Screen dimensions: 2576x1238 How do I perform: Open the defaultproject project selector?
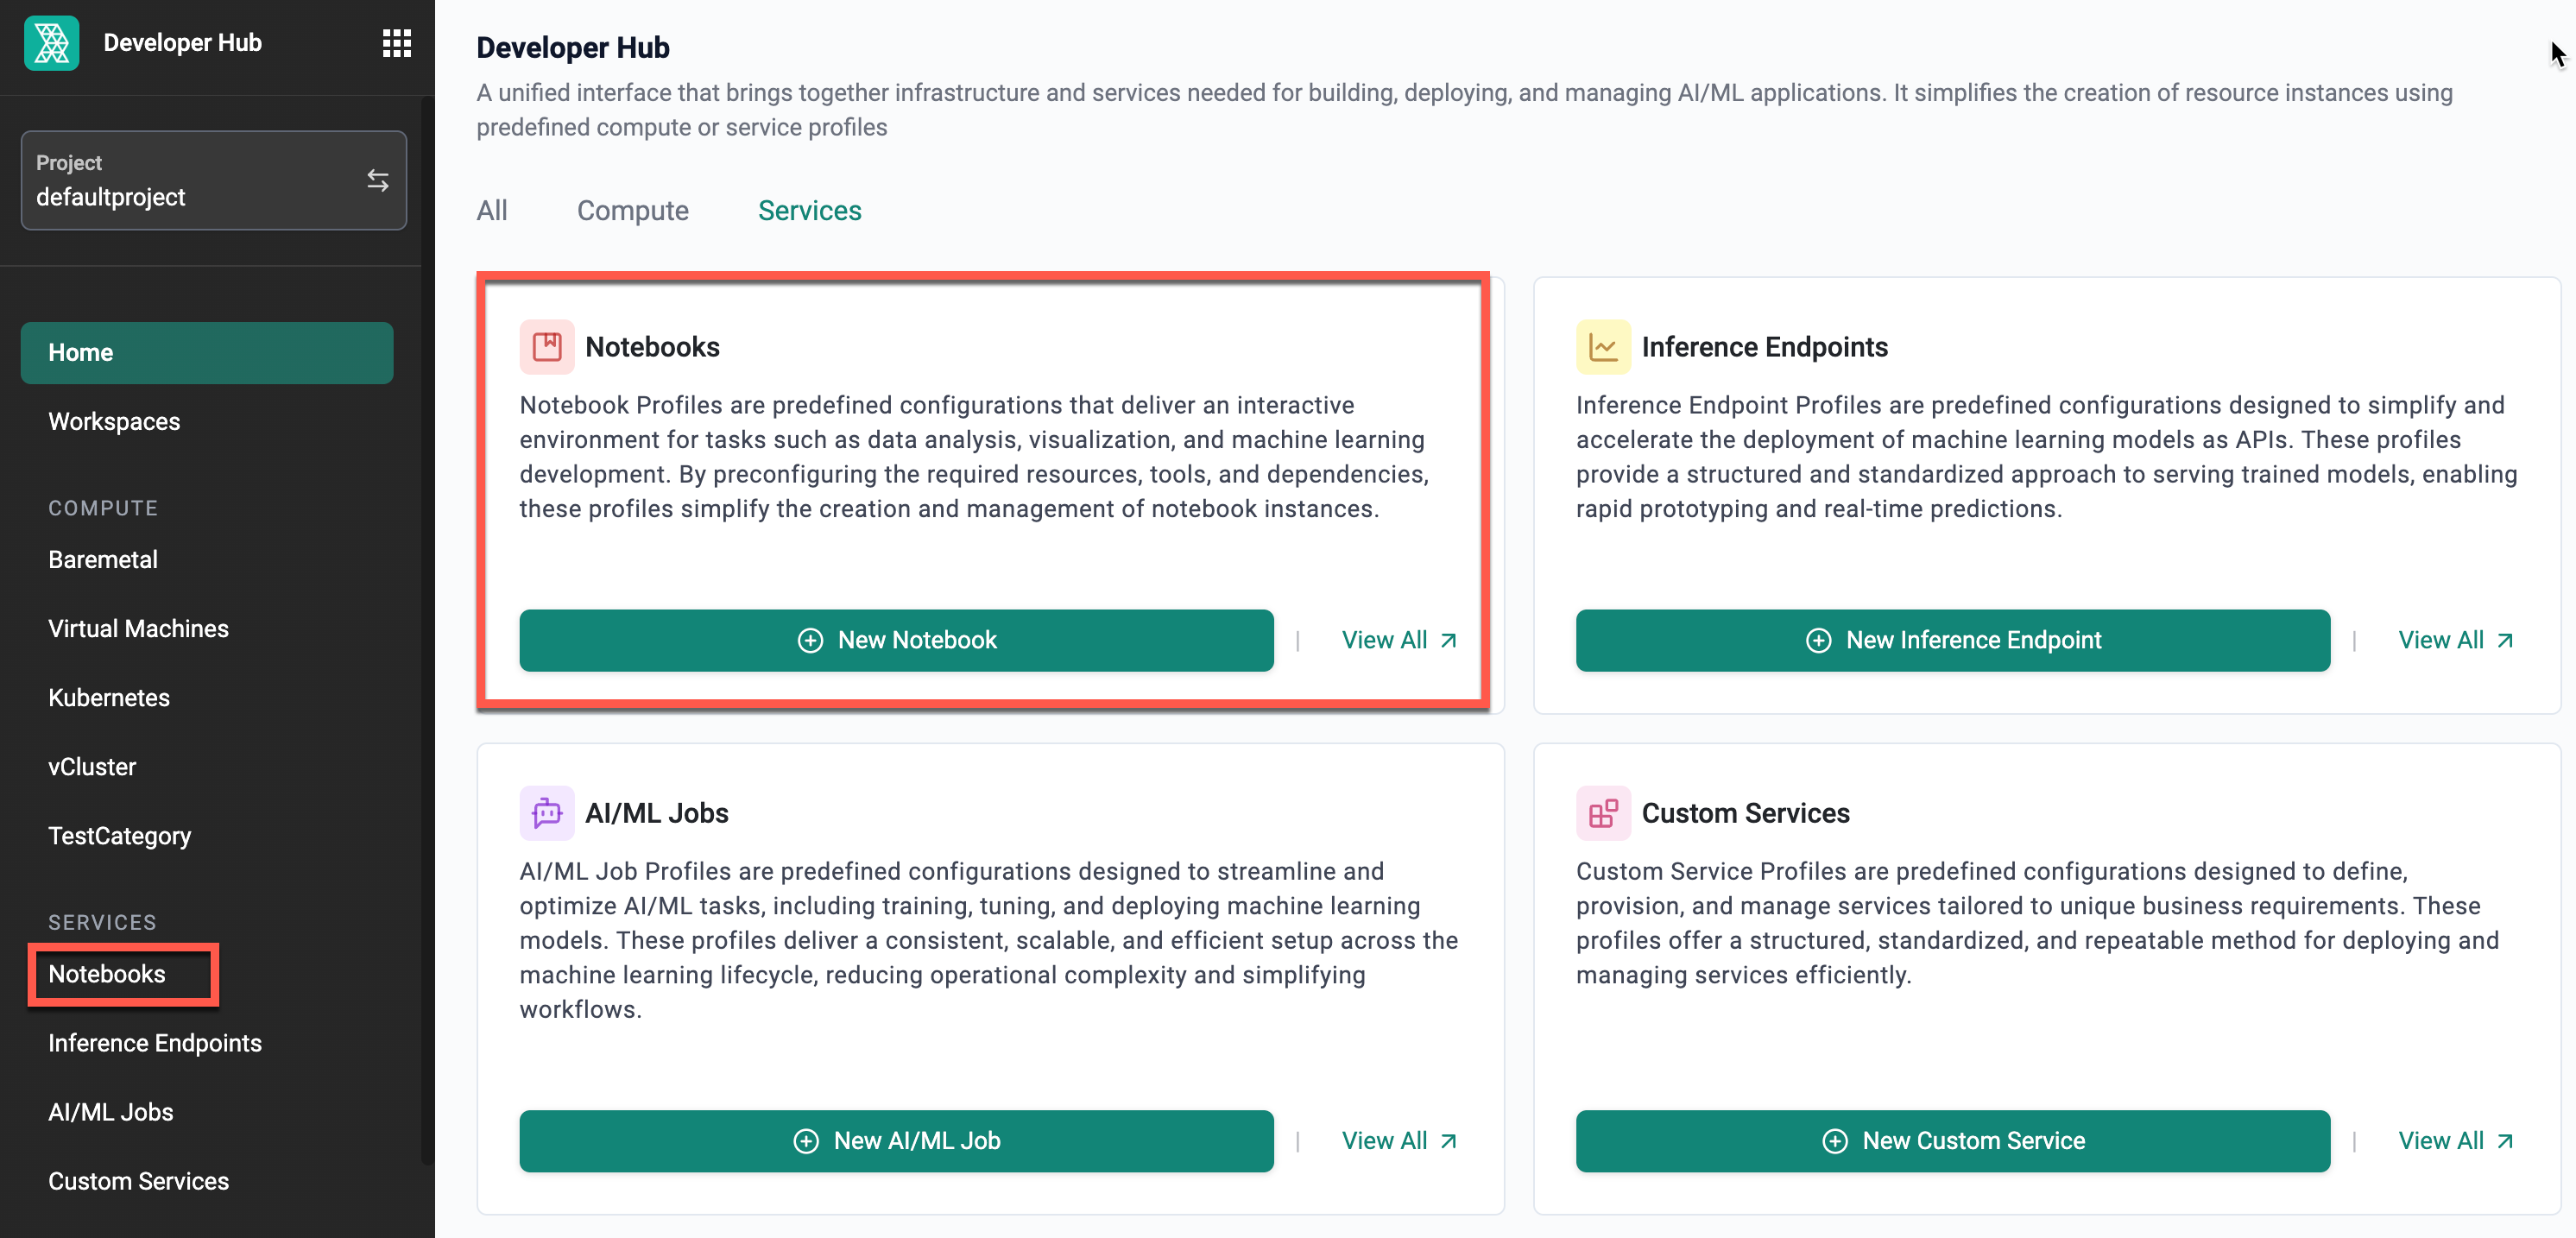click(x=214, y=180)
